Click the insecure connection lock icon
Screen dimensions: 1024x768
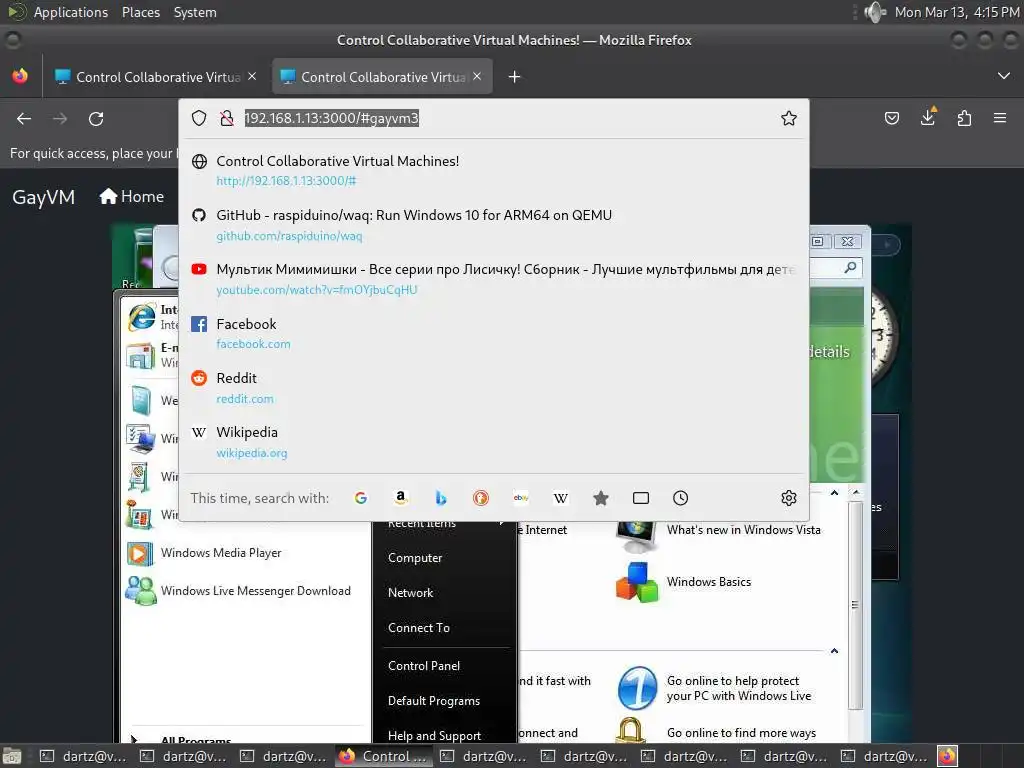point(227,118)
